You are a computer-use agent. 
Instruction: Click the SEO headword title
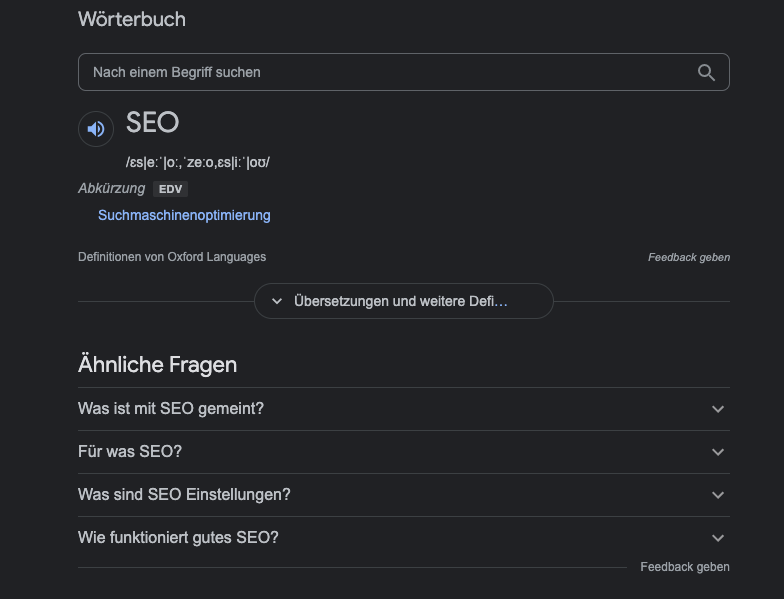pos(152,122)
